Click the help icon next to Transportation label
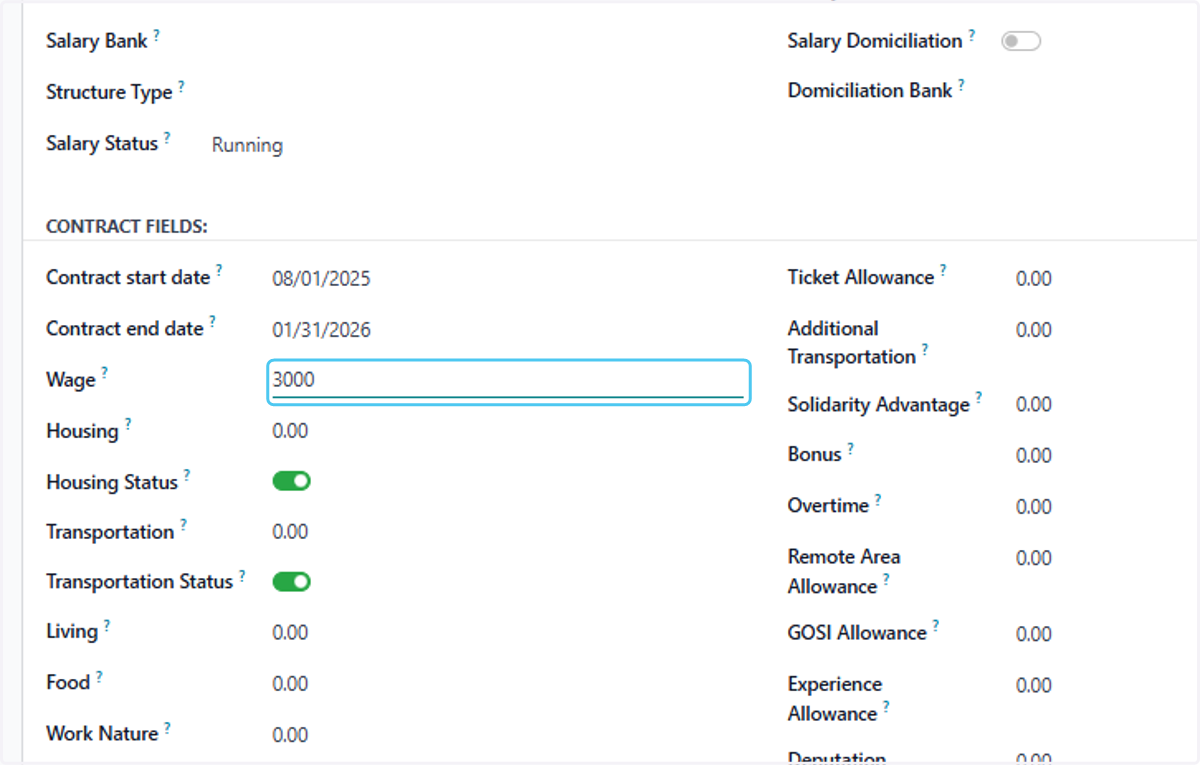1200x765 pixels. pos(184,526)
